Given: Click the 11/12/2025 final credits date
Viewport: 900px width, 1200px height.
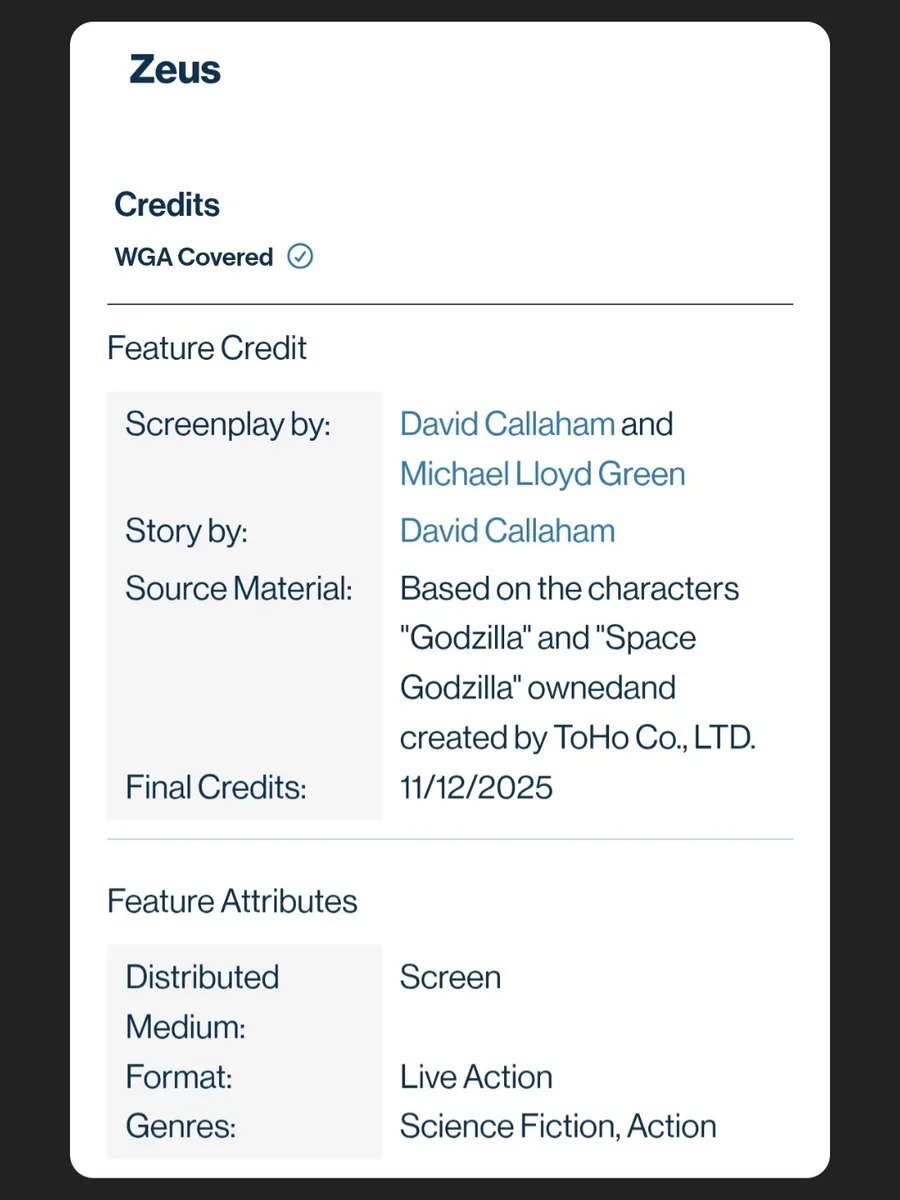Looking at the screenshot, I should tap(476, 787).
